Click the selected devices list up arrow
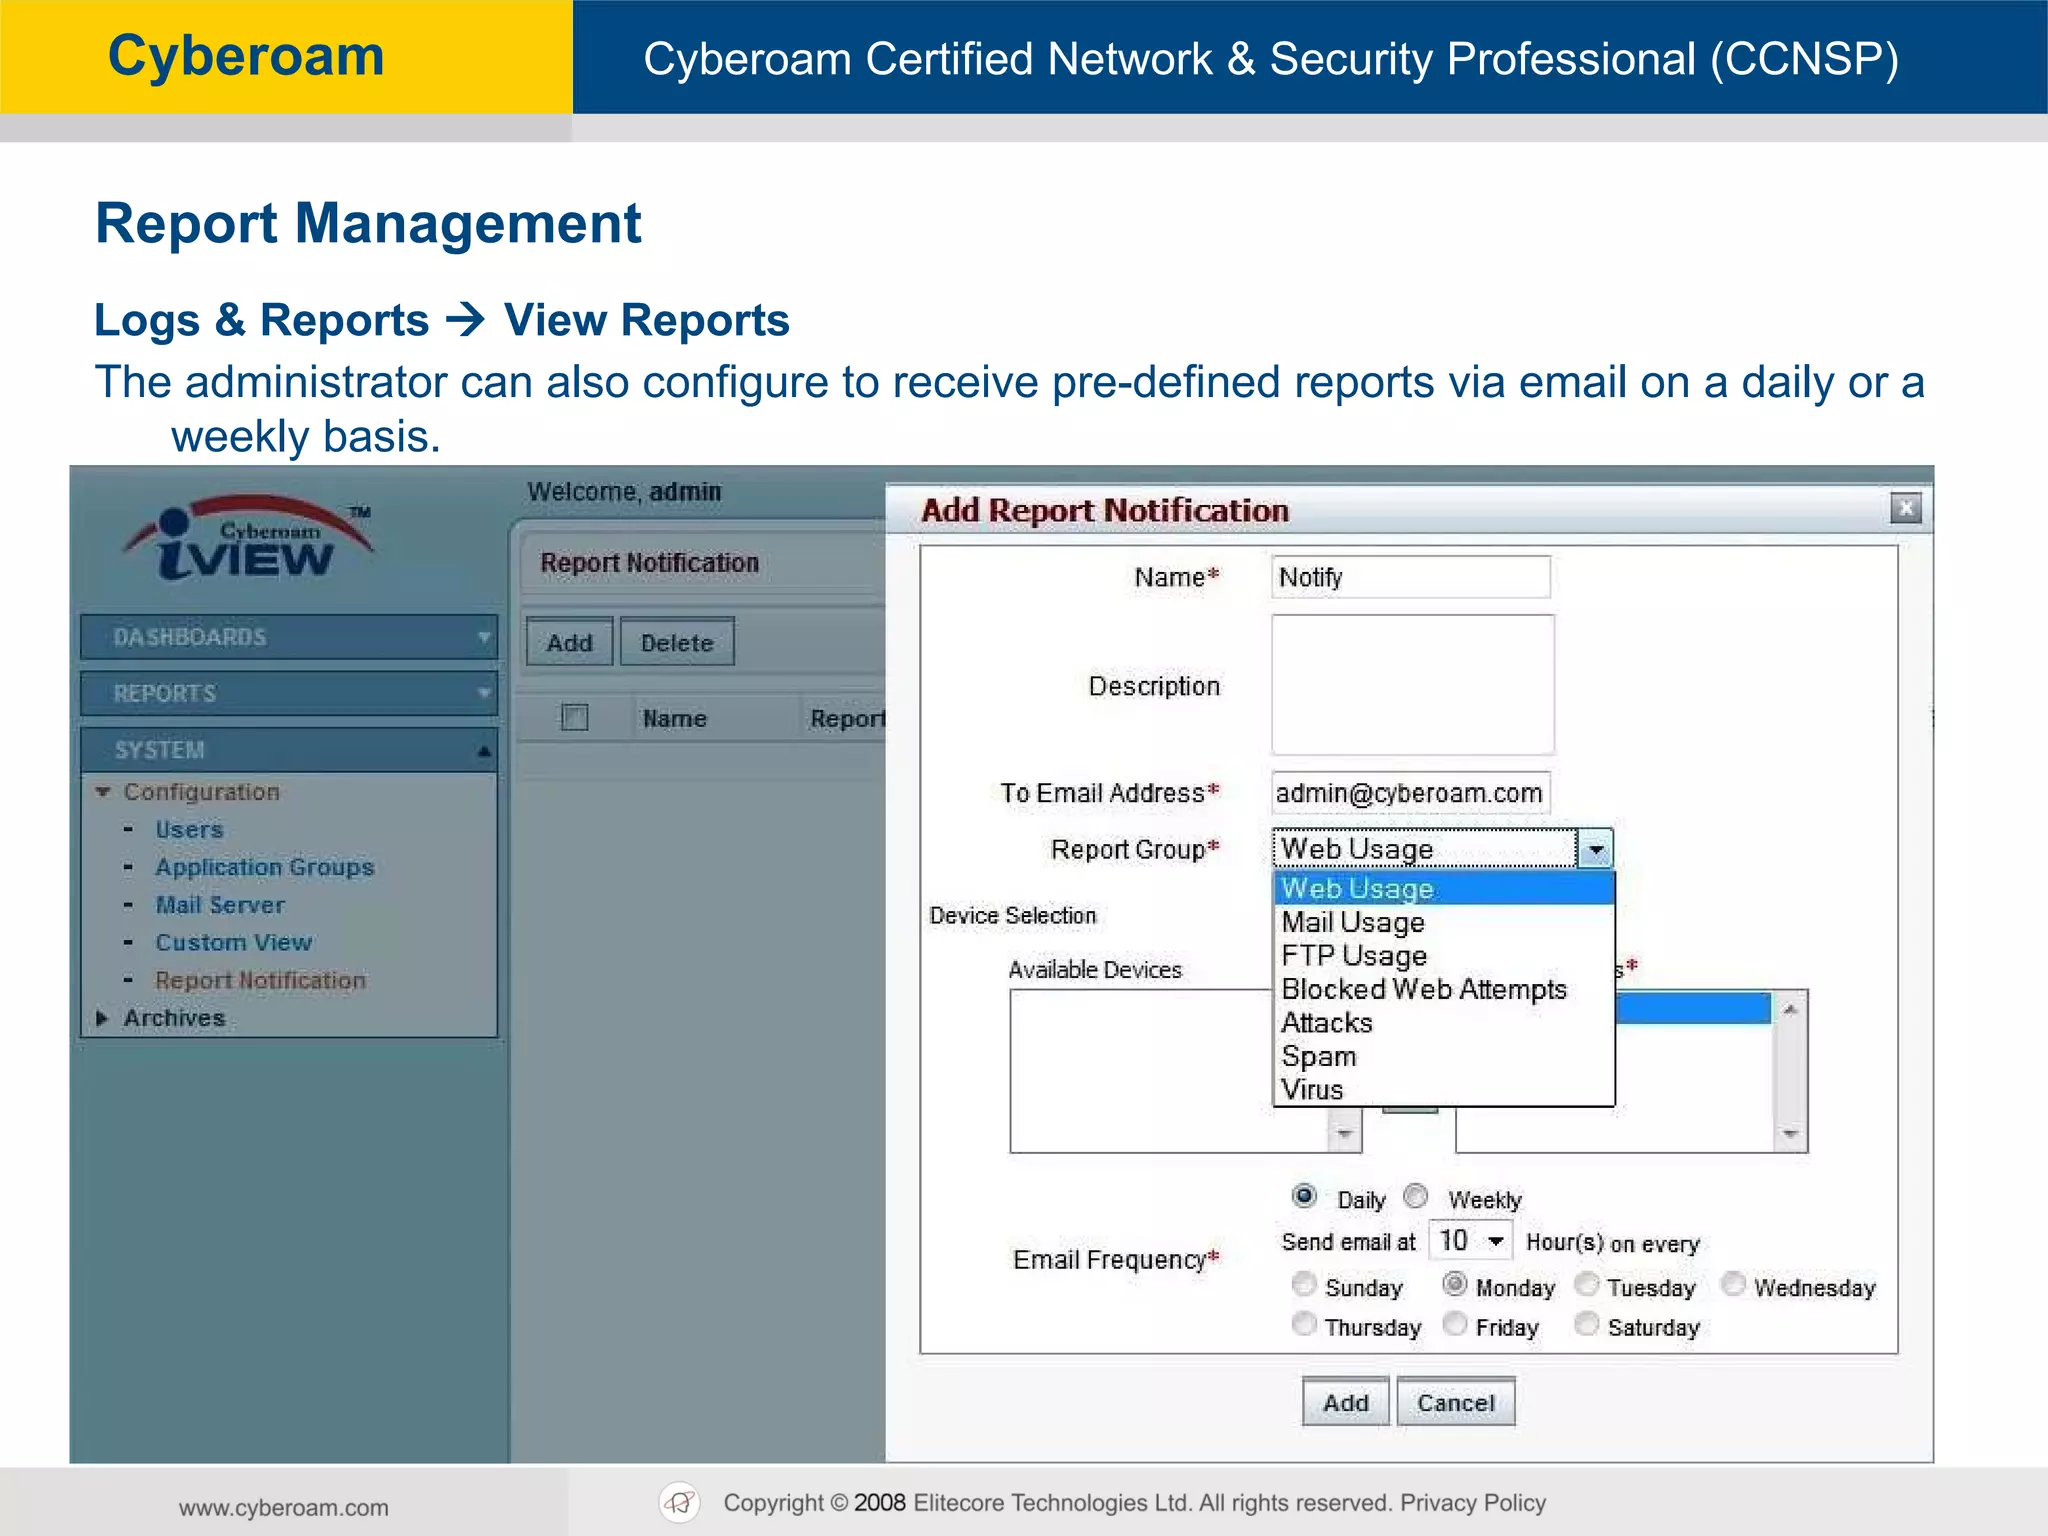This screenshot has height=1536, width=2048. [x=1790, y=1010]
